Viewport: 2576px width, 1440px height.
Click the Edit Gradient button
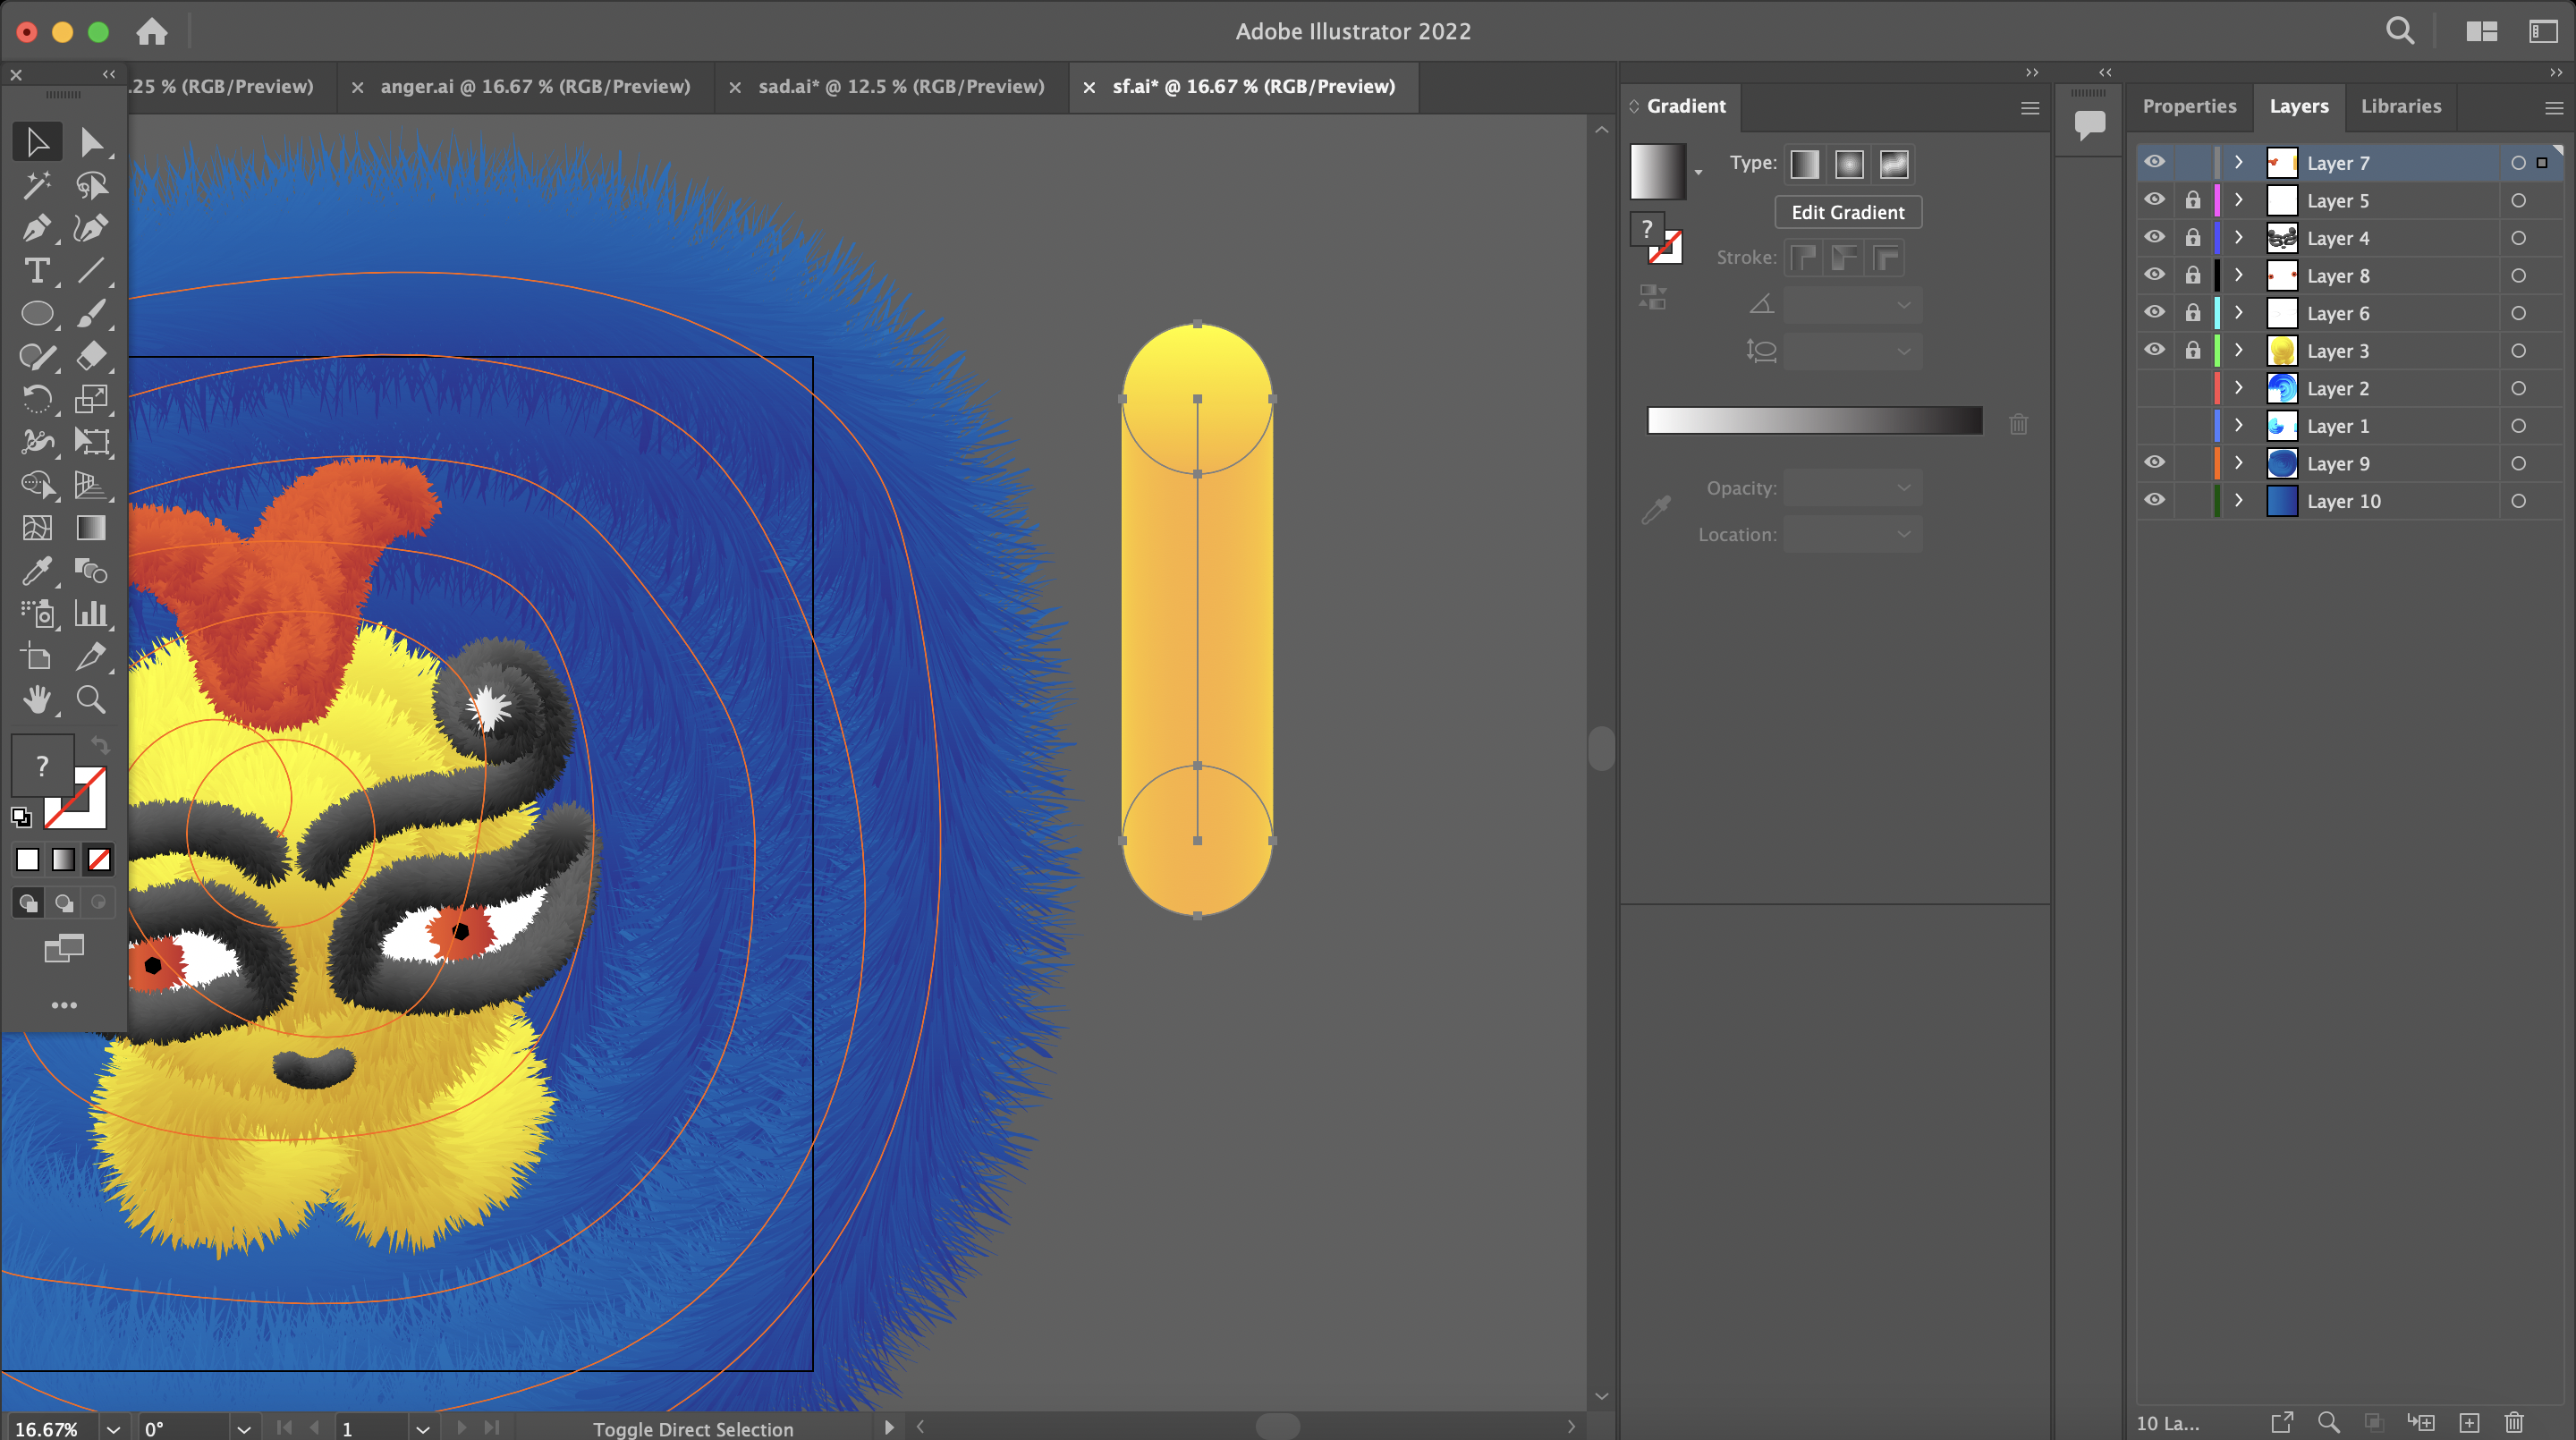[x=1847, y=212]
